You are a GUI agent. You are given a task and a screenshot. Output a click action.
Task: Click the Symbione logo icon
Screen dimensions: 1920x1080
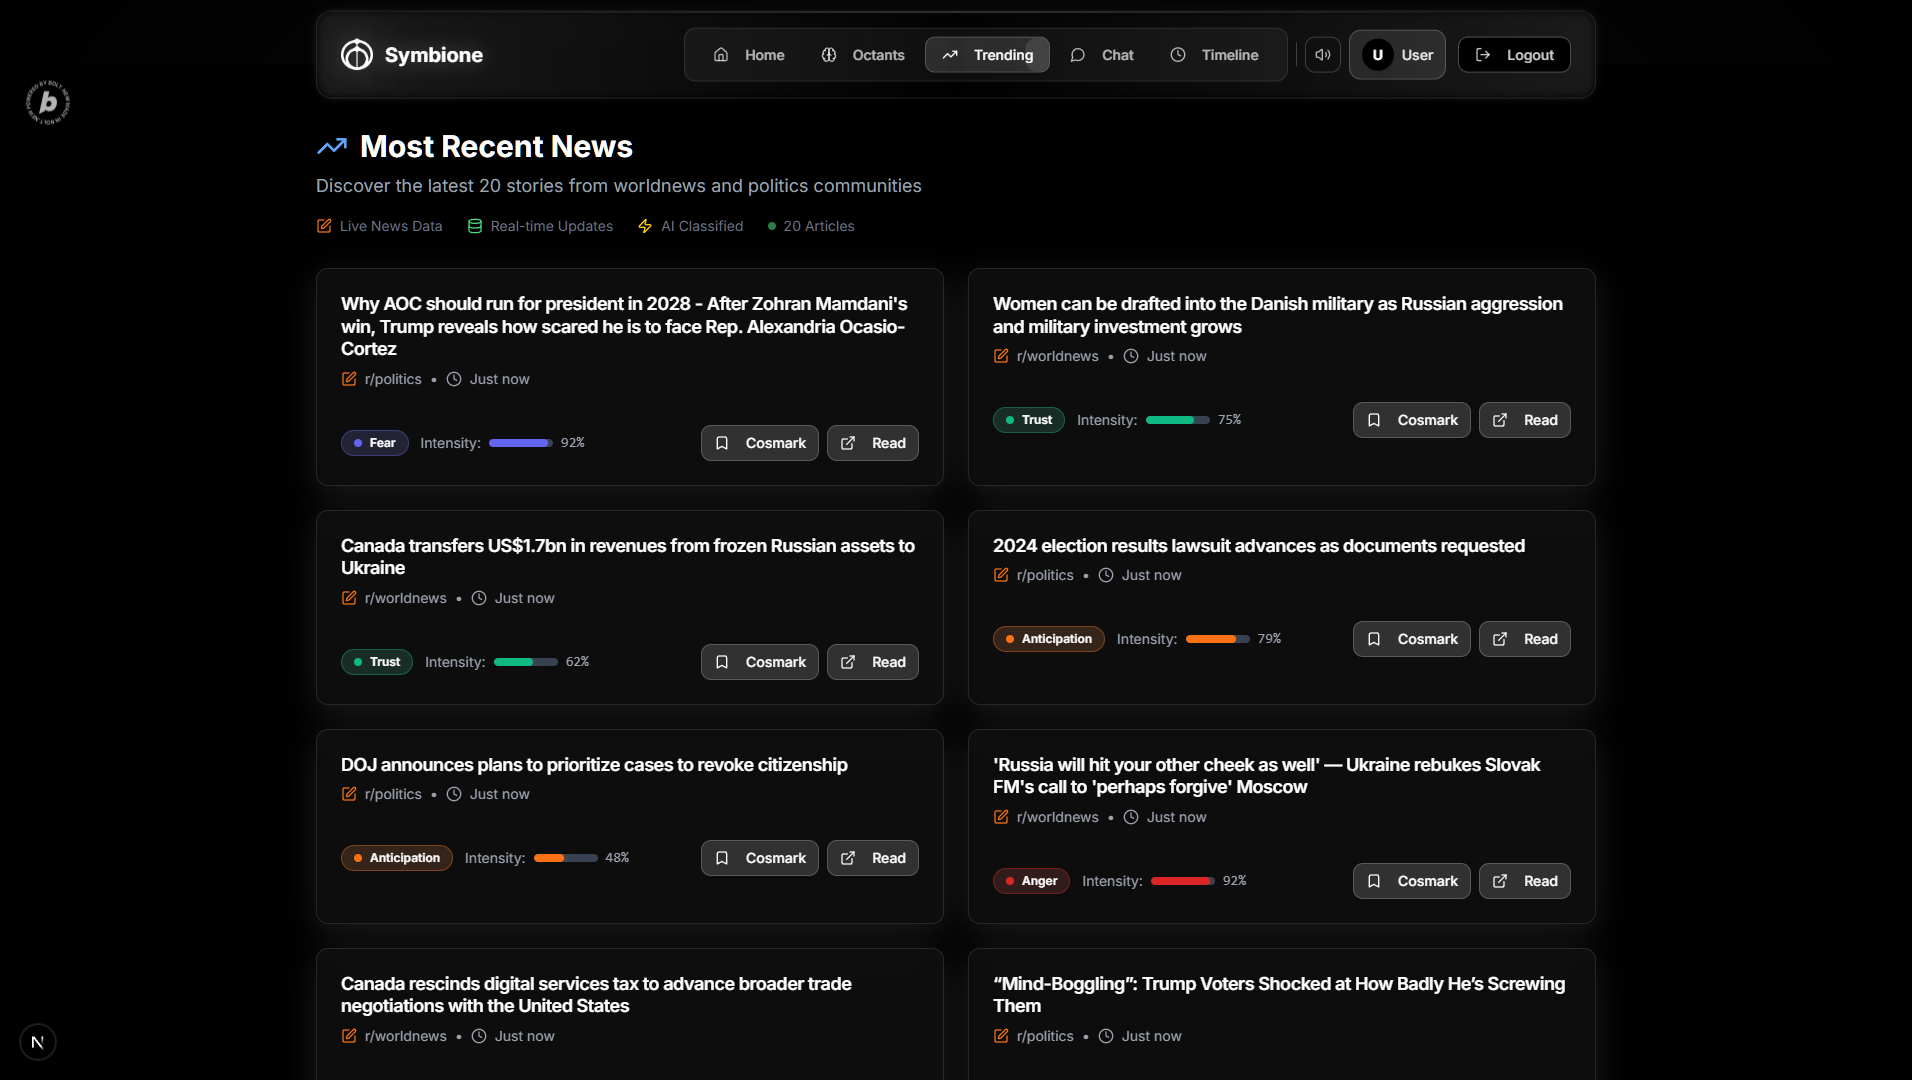(356, 55)
